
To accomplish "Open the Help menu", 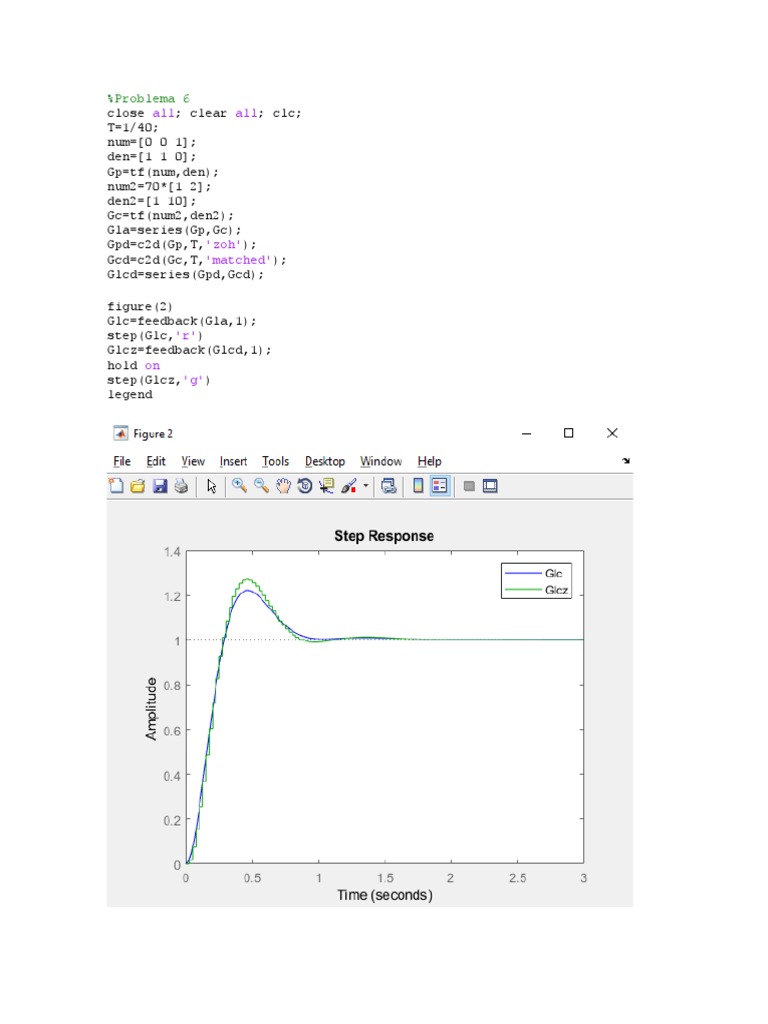I will pos(430,461).
